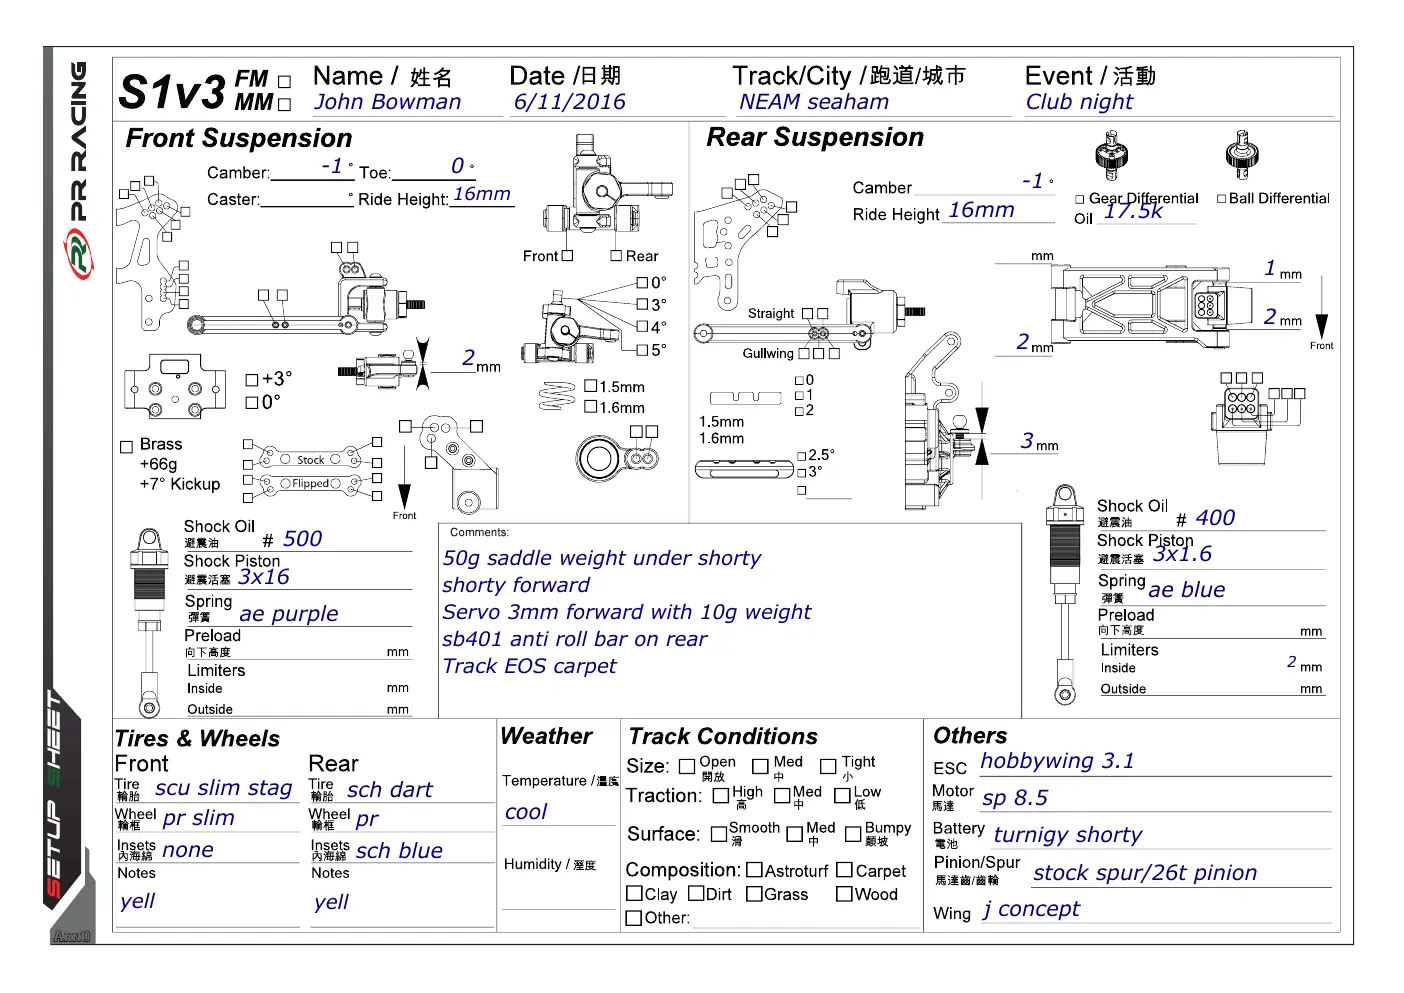Check the High traction box

[721, 796]
